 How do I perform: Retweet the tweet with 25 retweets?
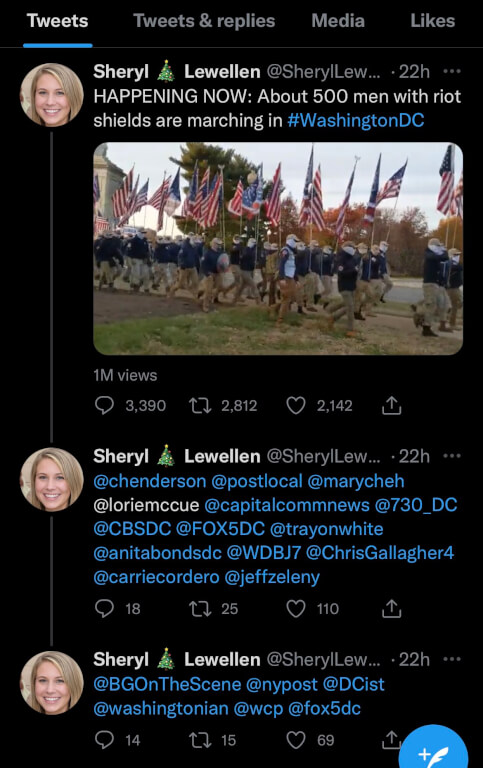point(200,609)
